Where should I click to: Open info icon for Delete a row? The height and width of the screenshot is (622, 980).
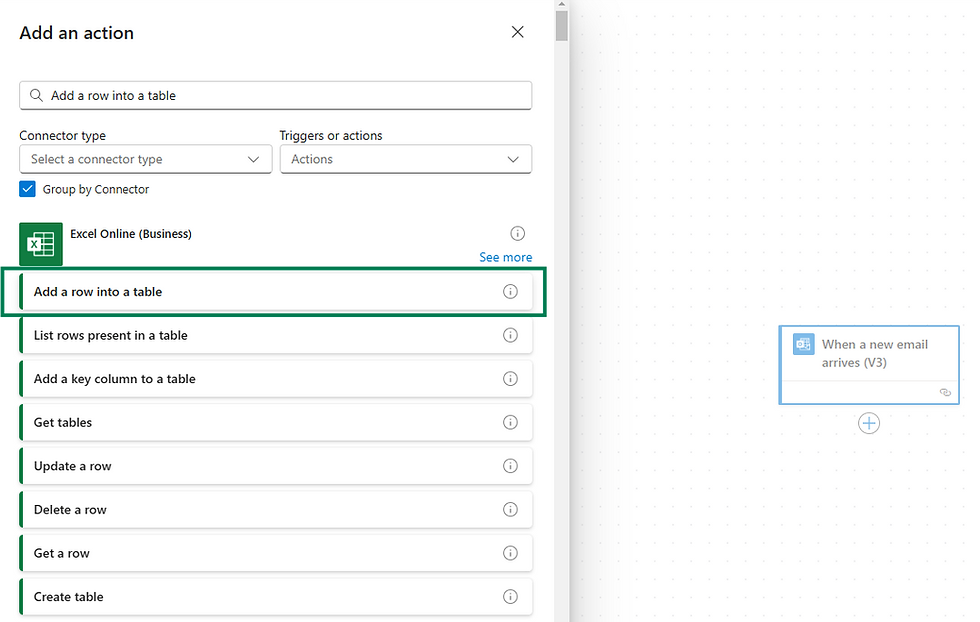tap(510, 510)
